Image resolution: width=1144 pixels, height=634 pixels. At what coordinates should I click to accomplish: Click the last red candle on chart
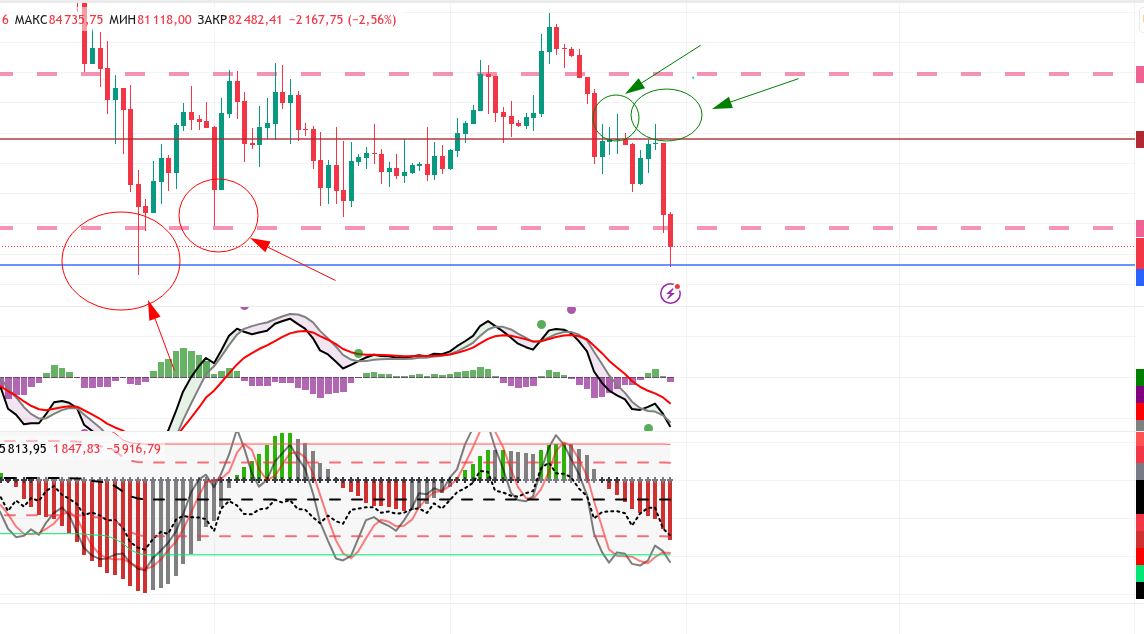point(671,230)
